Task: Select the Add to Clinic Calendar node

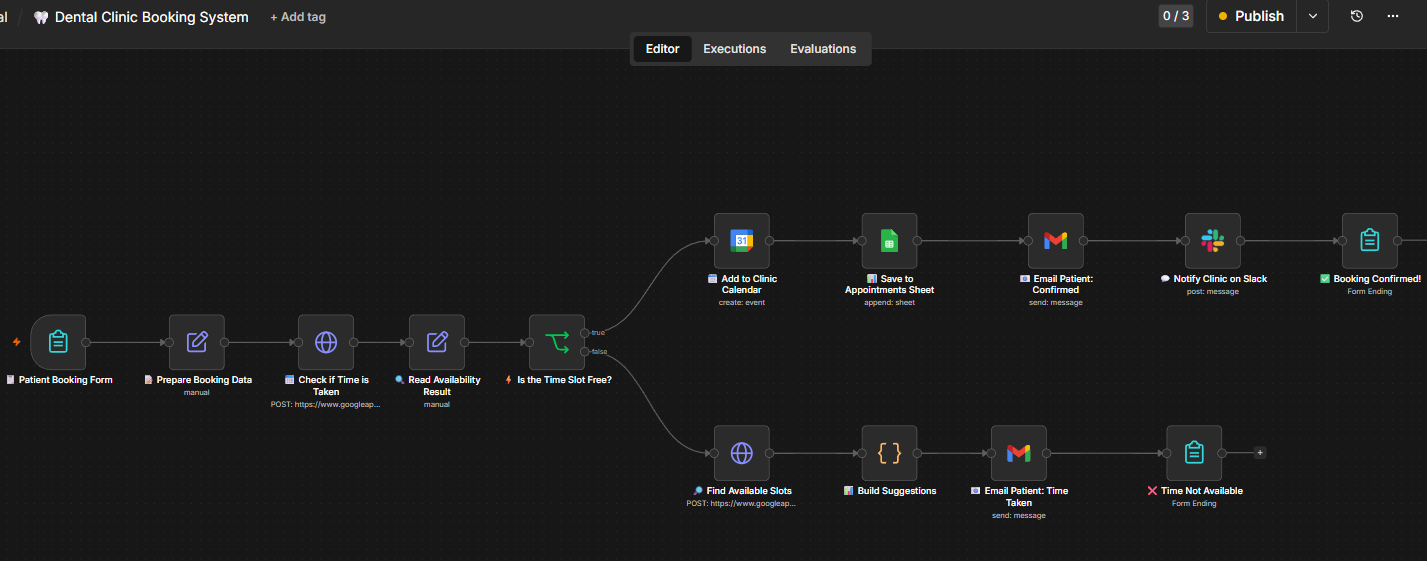Action: pyautogui.click(x=742, y=241)
